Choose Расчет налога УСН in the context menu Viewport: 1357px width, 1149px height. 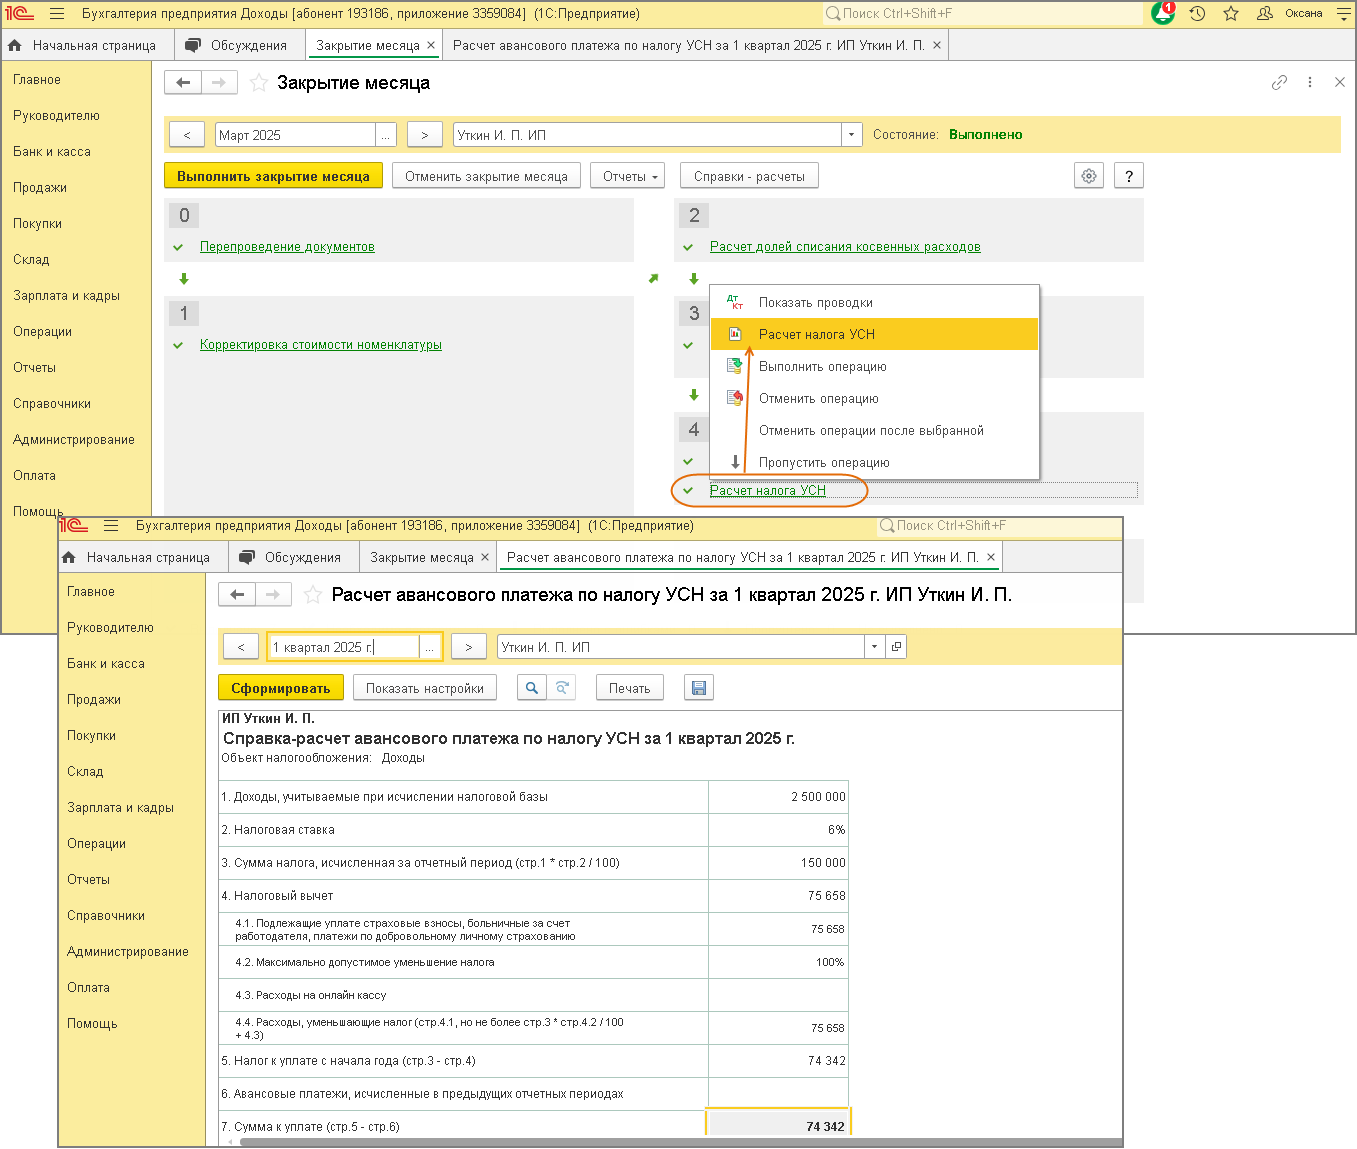[x=874, y=334]
